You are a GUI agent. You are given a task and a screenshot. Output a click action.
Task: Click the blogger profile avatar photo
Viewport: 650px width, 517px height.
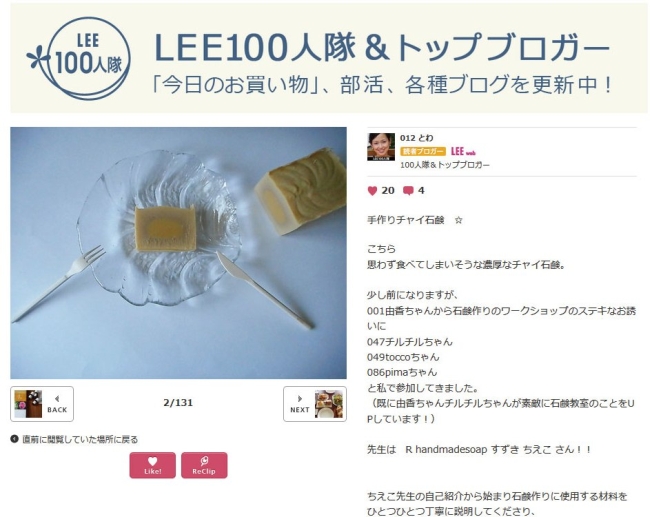[381, 147]
